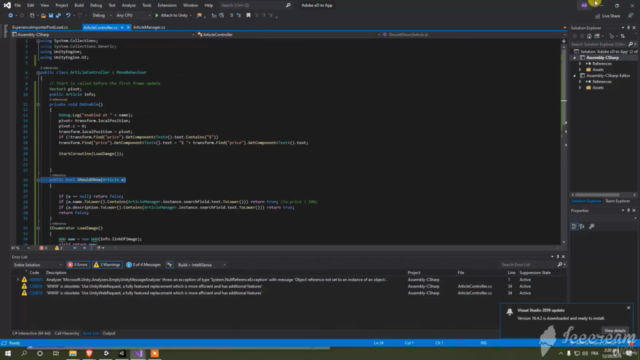640x360 pixels.
Task: Click the Undo arrow in the toolbar
Action: (68, 16)
